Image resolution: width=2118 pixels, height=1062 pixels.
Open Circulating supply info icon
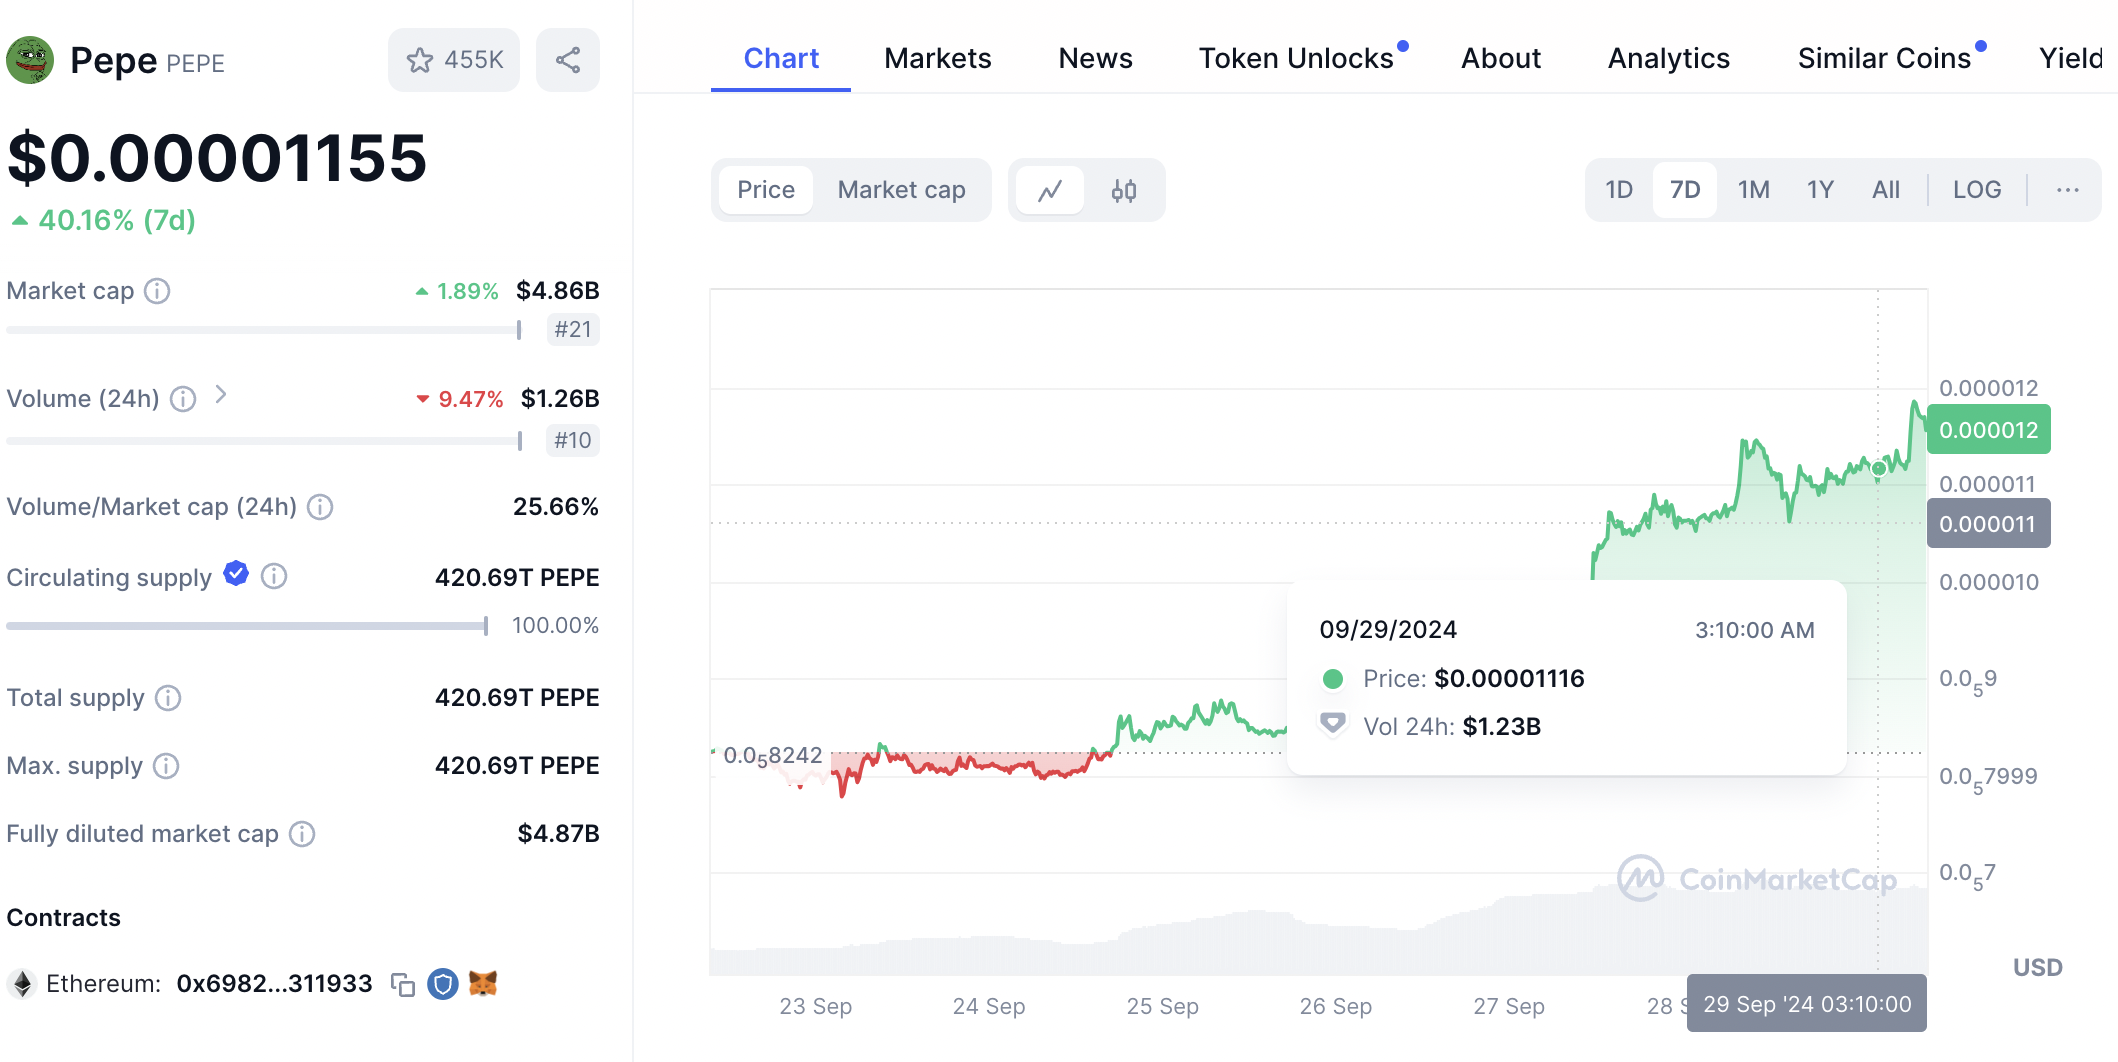[x=274, y=576]
